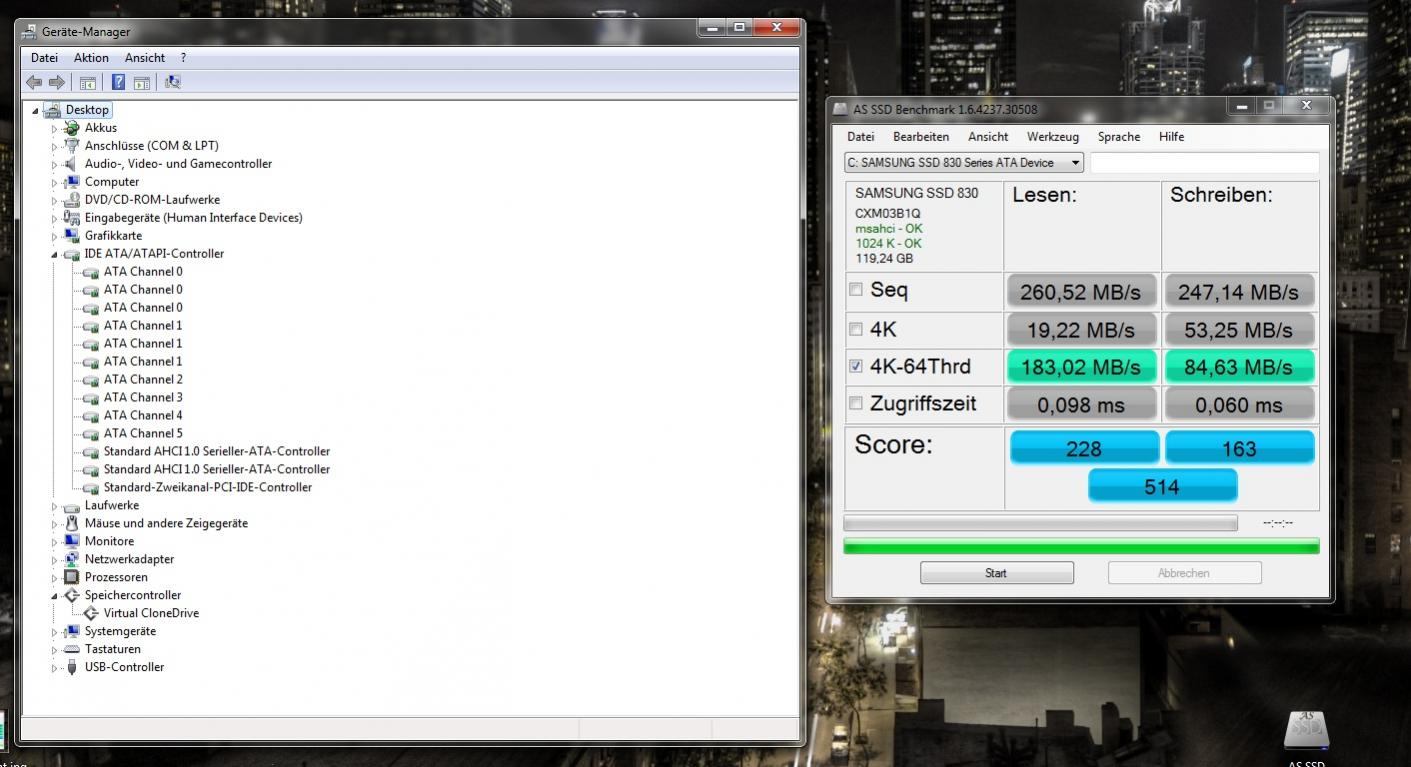
Task: Open the Werkzeug menu in AS SSD
Action: pos(1053,137)
